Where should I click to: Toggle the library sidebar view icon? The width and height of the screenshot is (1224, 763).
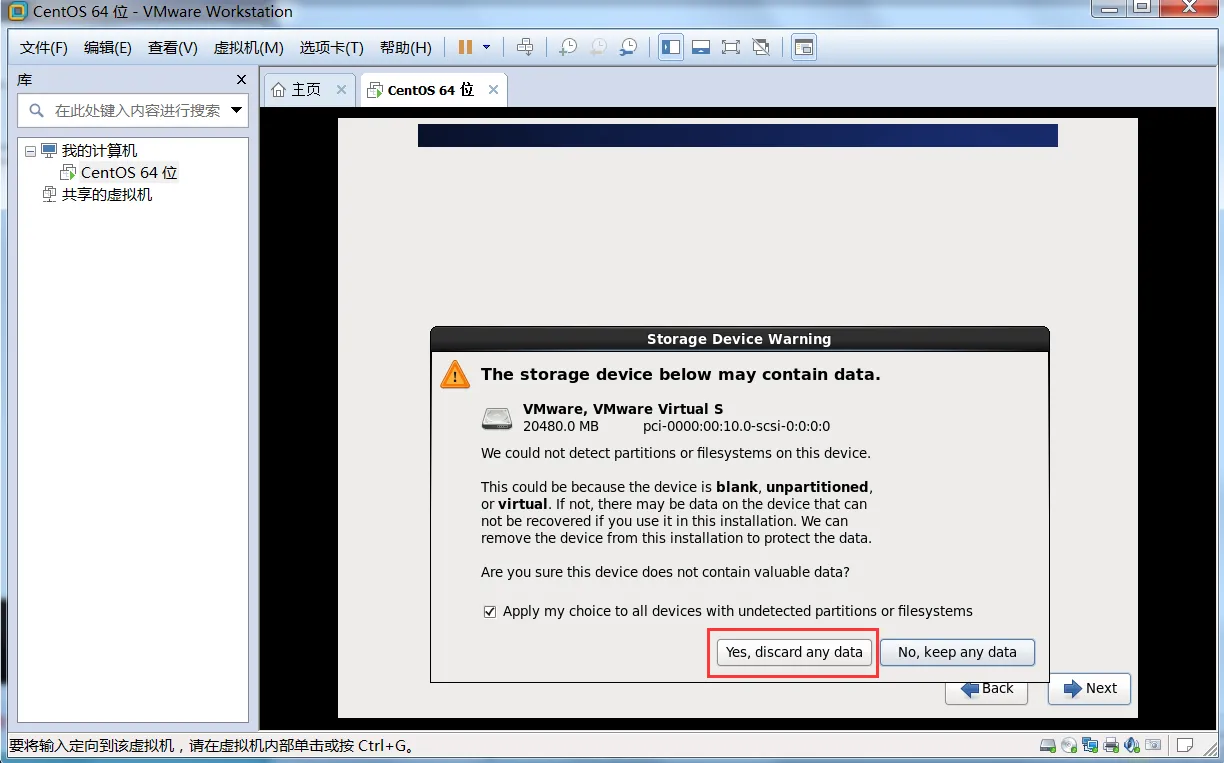point(671,47)
